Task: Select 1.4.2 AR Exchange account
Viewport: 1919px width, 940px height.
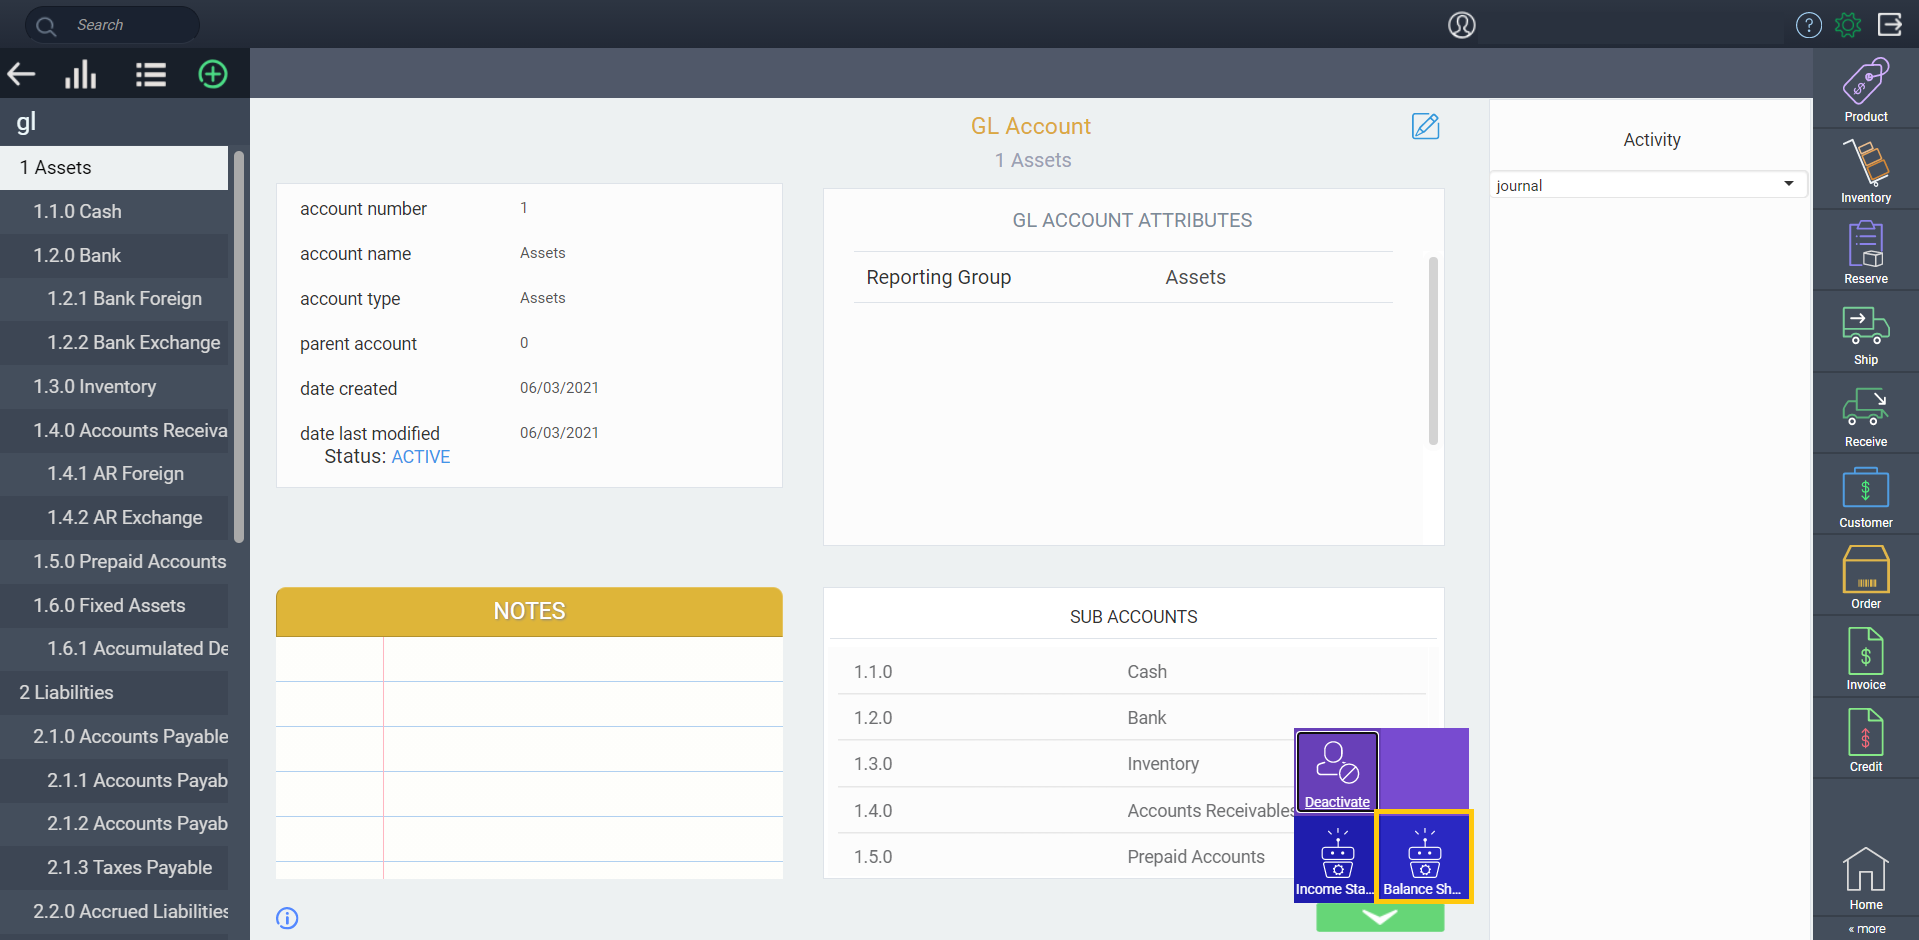Action: point(114,518)
